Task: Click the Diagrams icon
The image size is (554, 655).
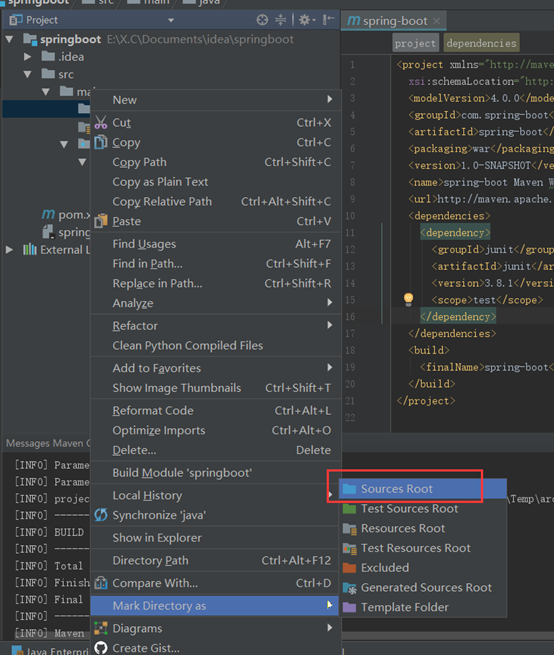Action: point(101,628)
